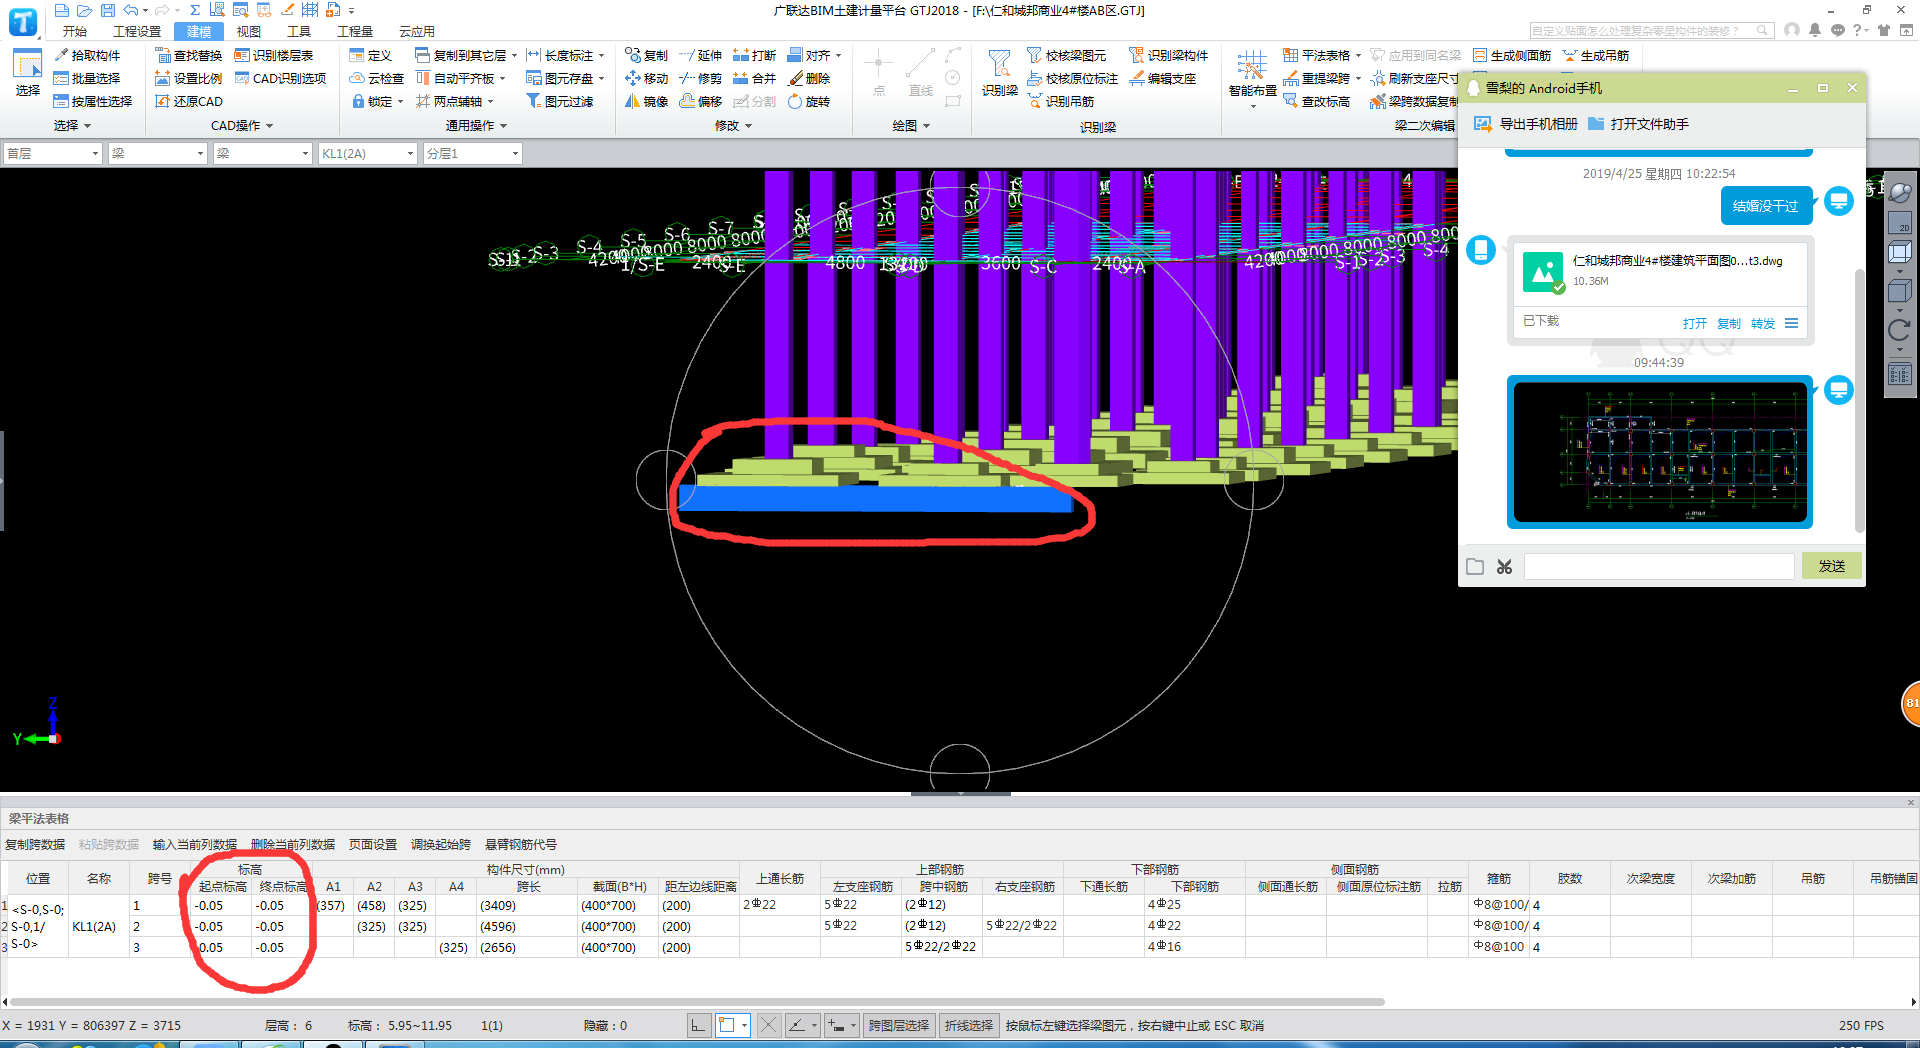Open the 首层 floor dropdown
1920x1048 pixels.
click(53, 153)
